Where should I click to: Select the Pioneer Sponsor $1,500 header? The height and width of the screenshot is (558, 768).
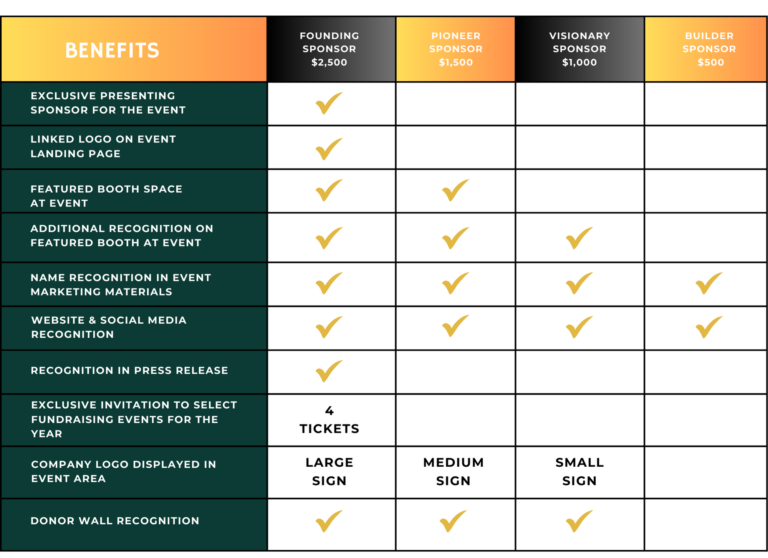(455, 49)
